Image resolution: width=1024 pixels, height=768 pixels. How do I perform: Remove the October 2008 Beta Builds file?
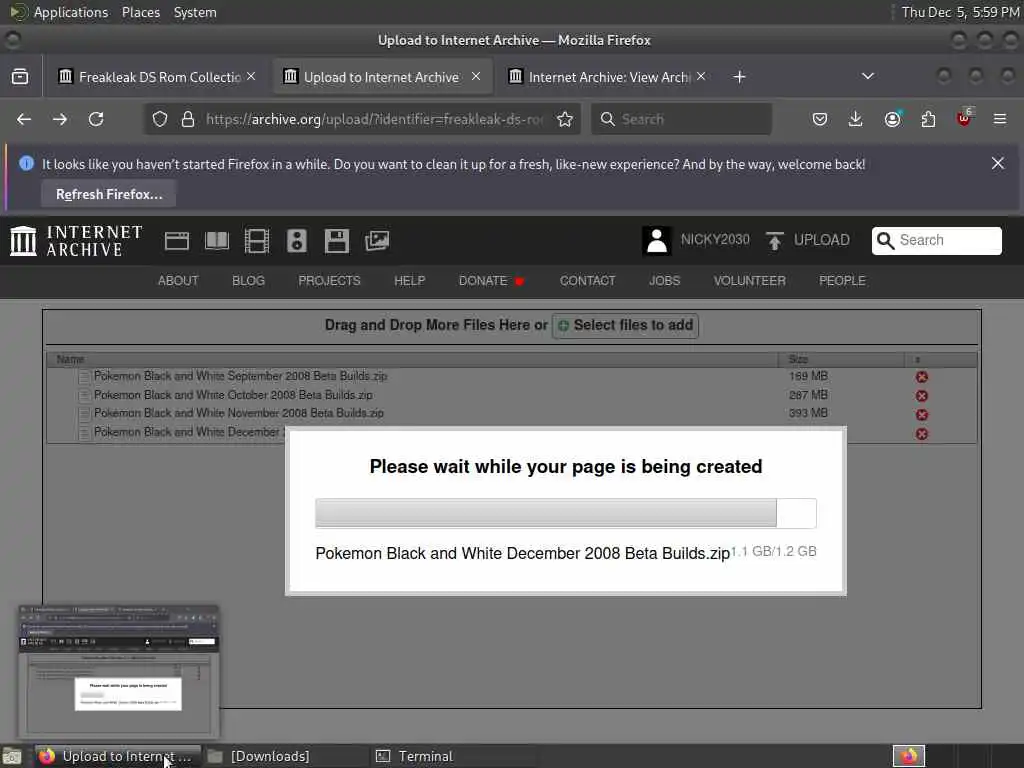point(921,396)
